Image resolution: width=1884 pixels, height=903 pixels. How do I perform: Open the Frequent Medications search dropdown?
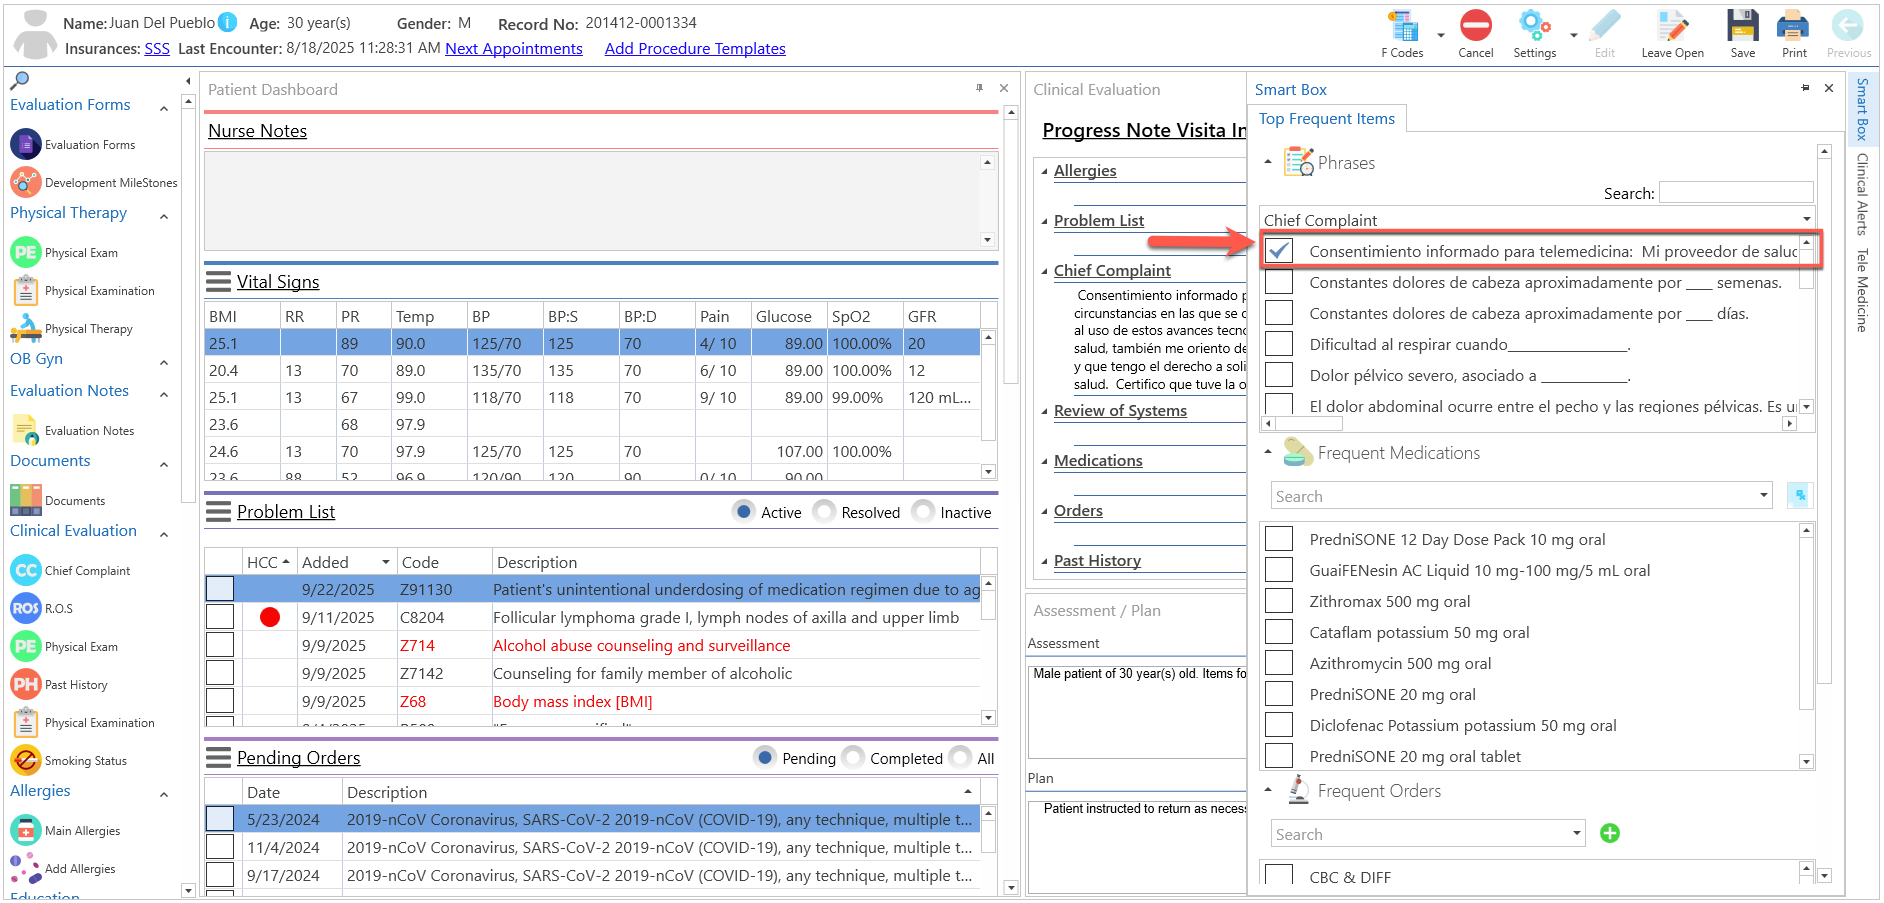1763,495
